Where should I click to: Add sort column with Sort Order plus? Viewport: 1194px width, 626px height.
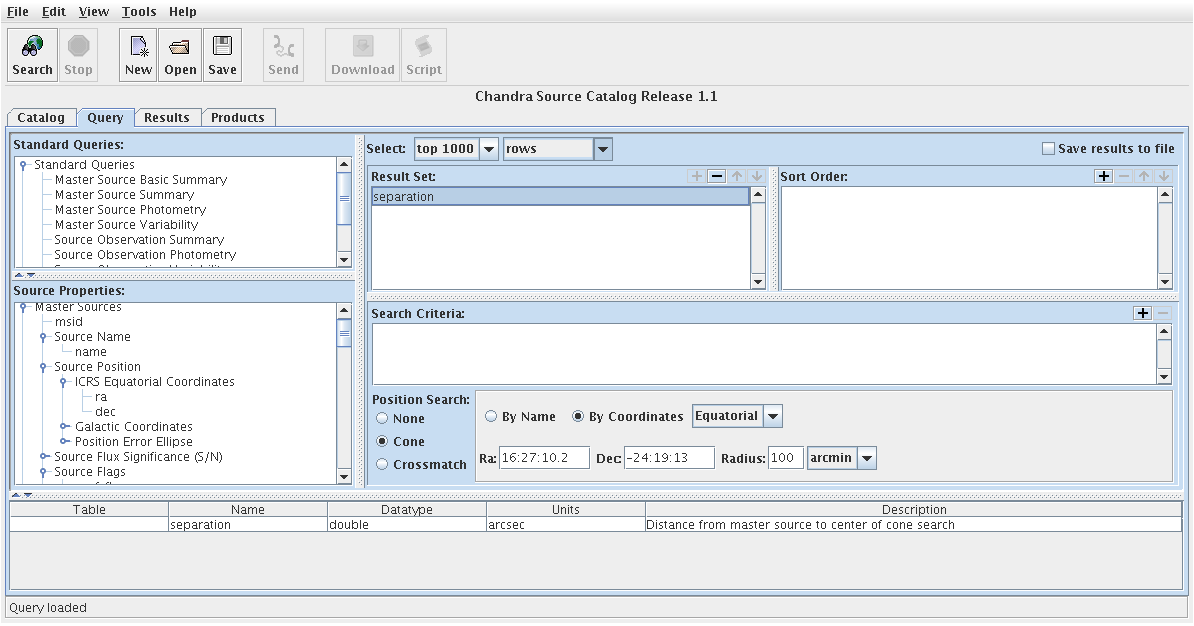pos(1103,176)
